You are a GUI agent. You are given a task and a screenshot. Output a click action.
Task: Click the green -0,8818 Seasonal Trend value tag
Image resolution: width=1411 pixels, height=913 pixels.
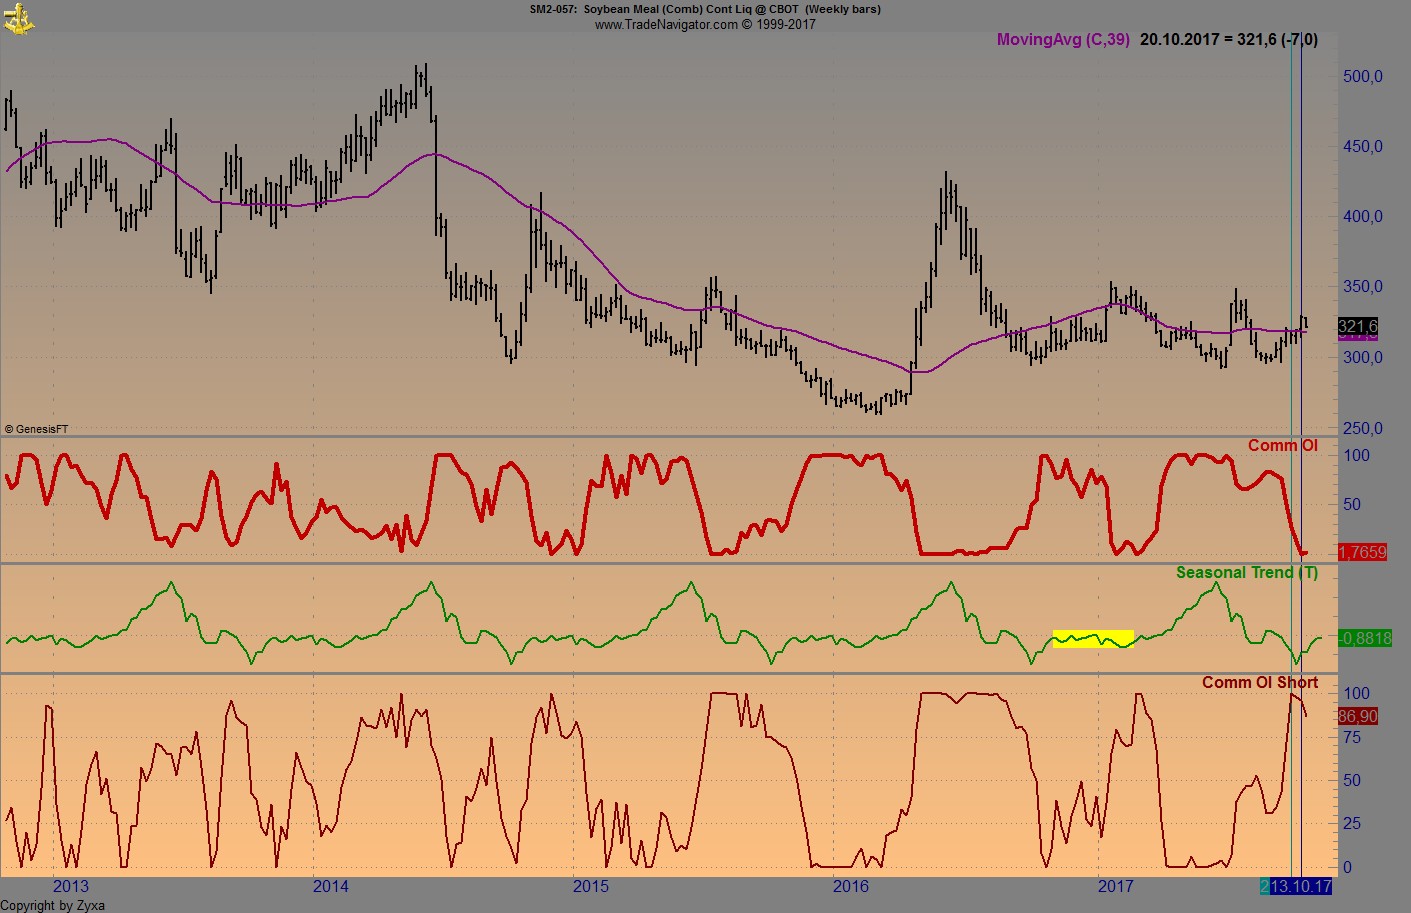pyautogui.click(x=1364, y=638)
